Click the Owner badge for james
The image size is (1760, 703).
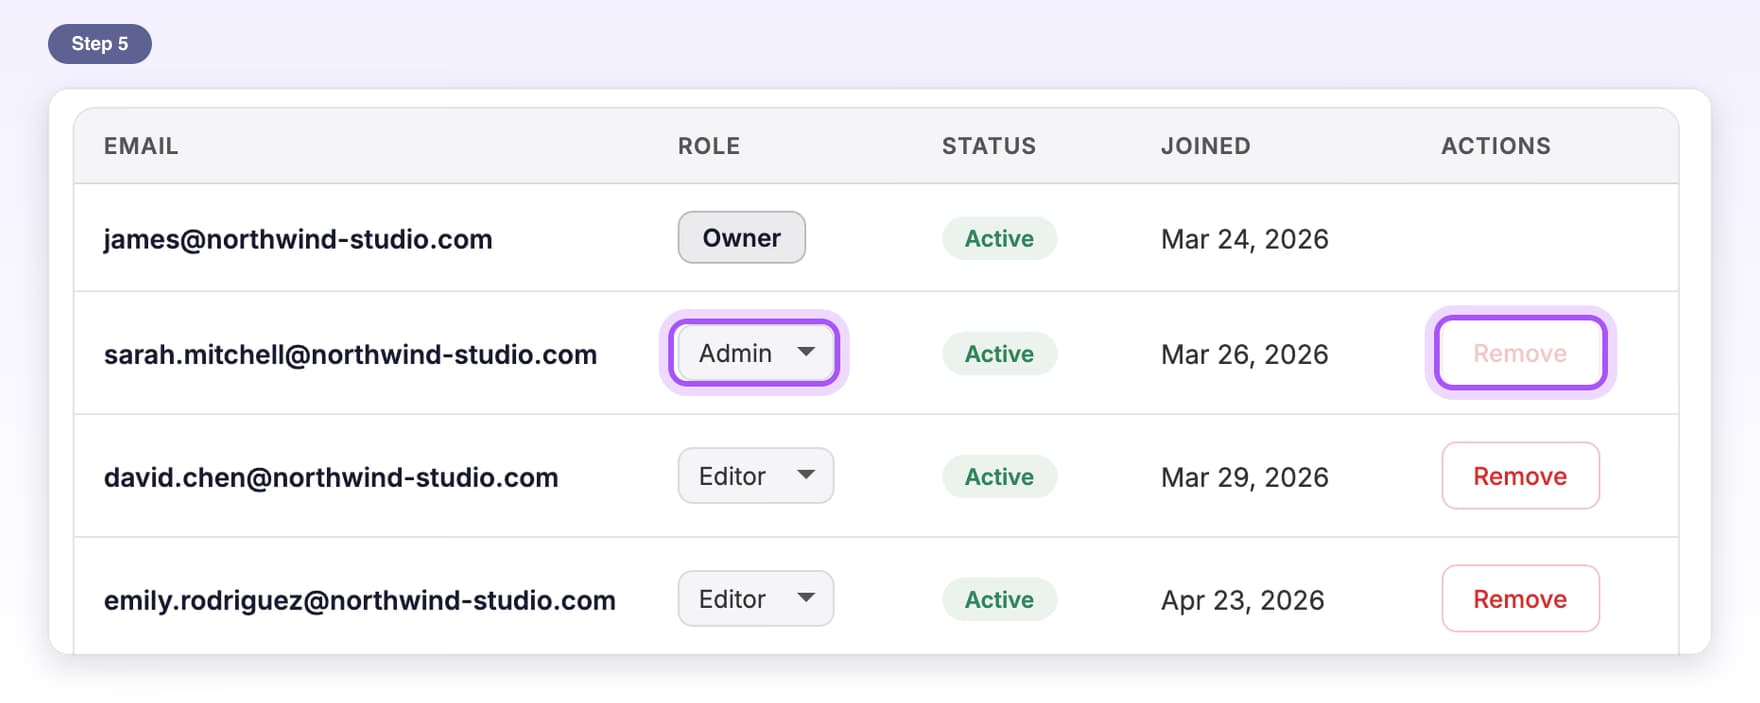(741, 238)
